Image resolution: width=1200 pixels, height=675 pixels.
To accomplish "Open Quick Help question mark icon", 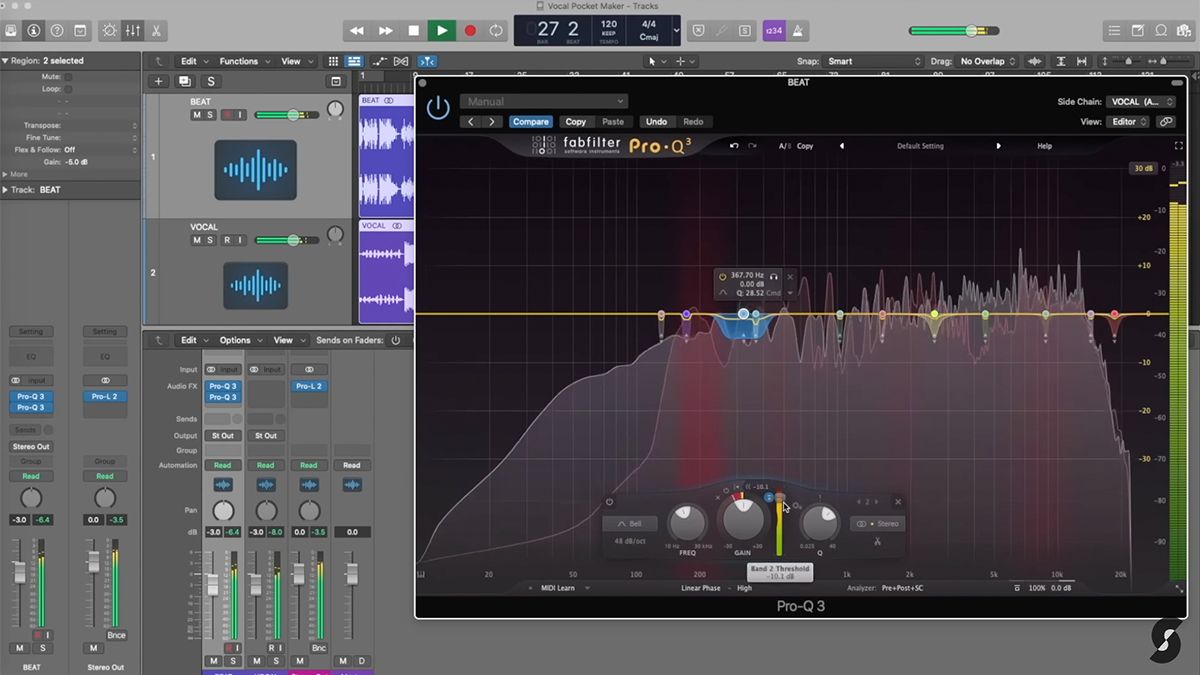I will pyautogui.click(x=57, y=31).
